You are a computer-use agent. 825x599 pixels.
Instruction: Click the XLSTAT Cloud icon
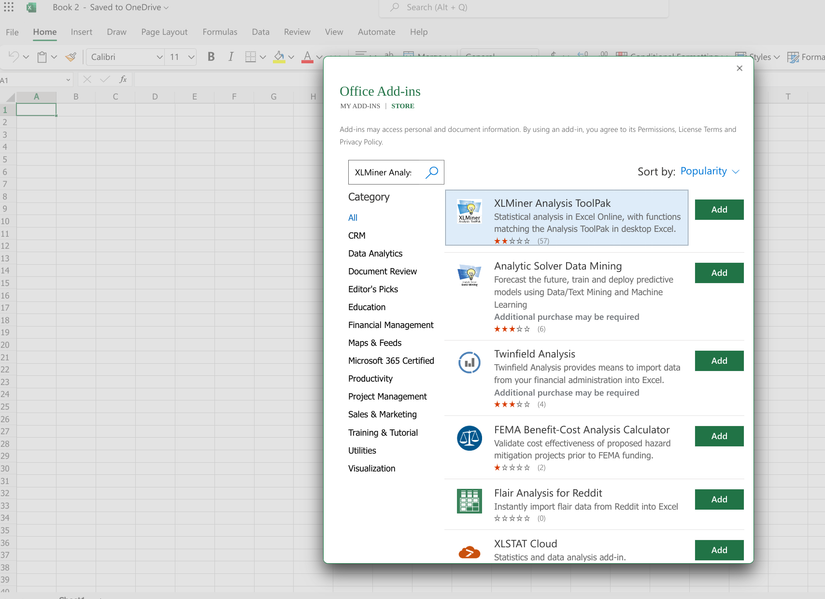(x=469, y=552)
